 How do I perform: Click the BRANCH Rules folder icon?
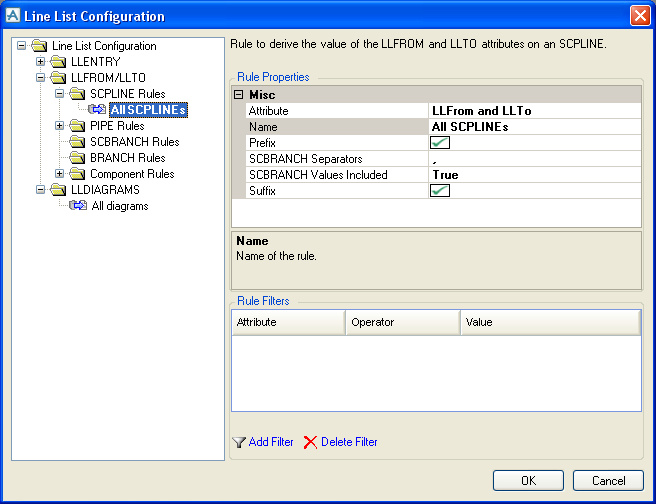tap(78, 158)
